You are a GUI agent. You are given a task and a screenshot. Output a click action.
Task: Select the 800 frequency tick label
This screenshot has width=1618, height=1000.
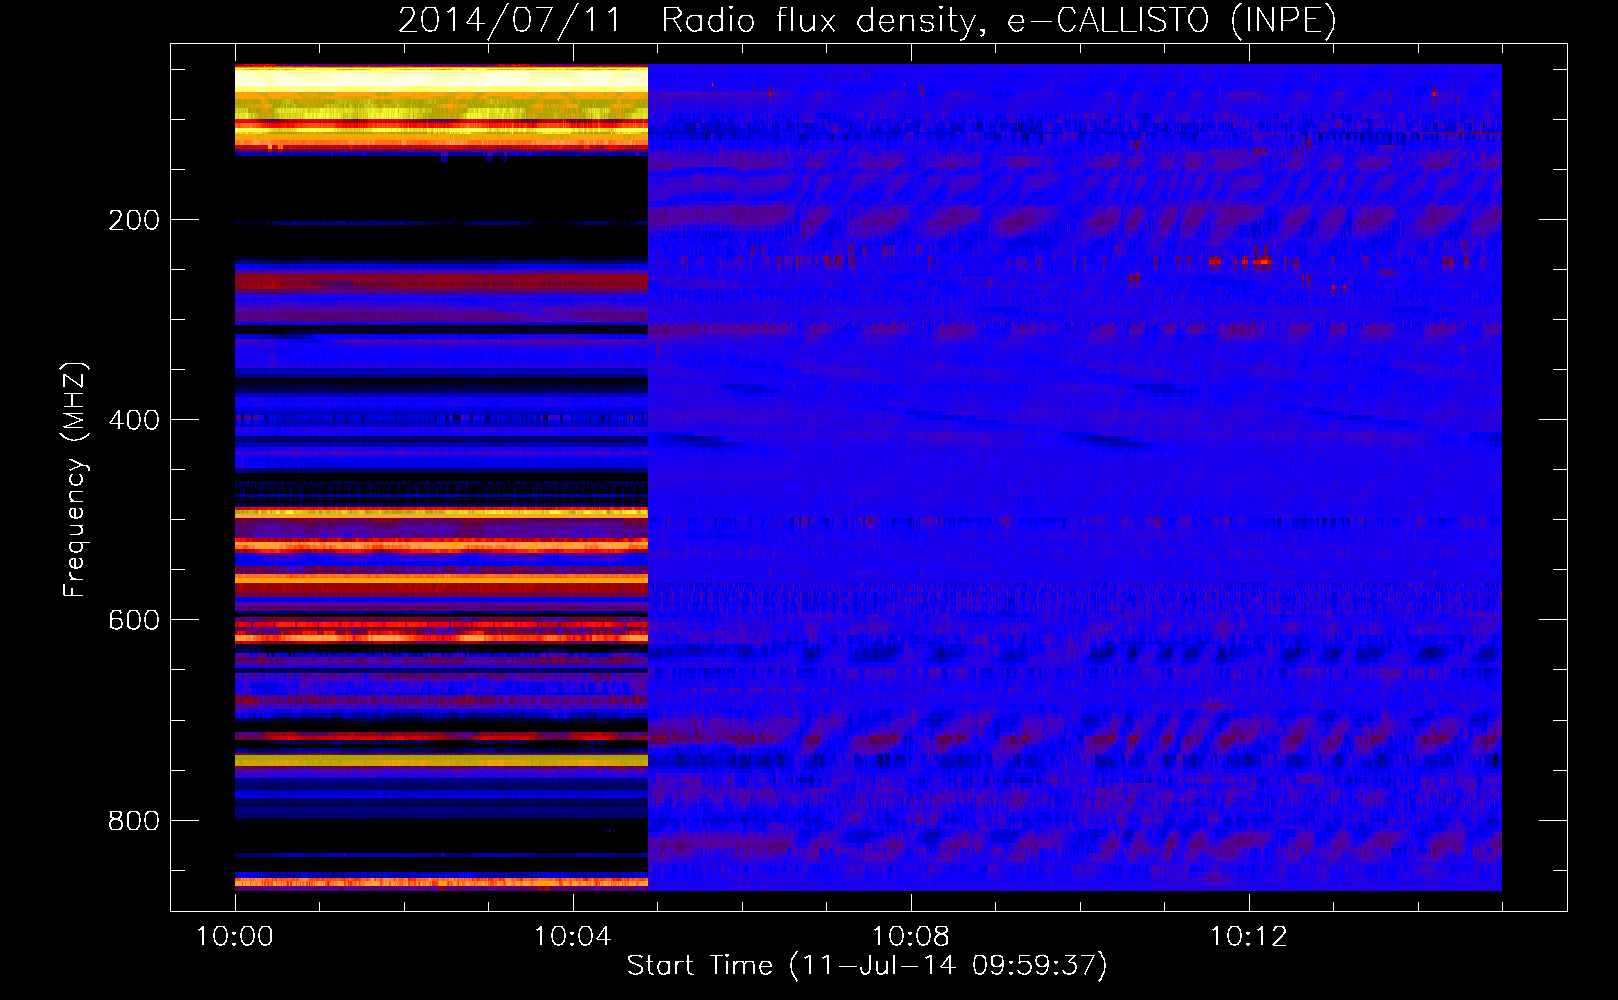(134, 820)
